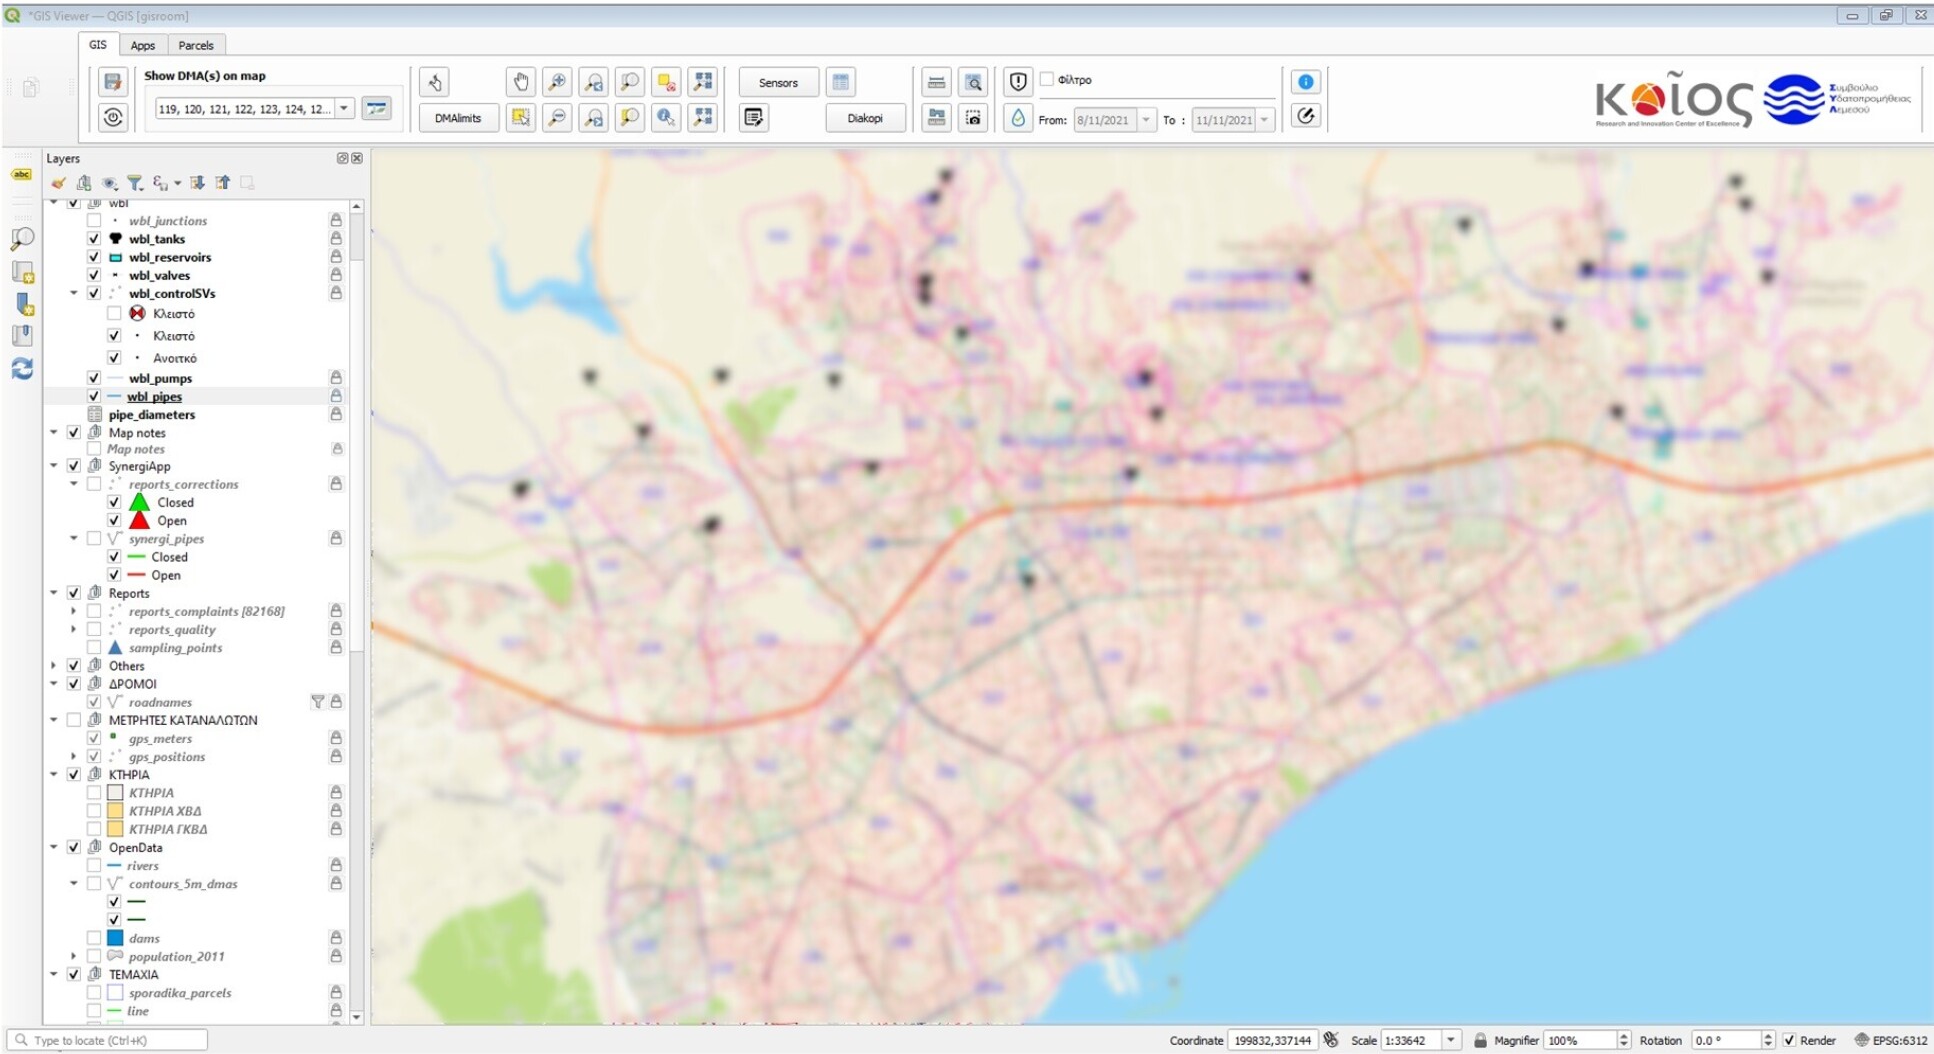Open the Show DMA(s) dropdown list
The height and width of the screenshot is (1054, 1934).
[x=344, y=109]
